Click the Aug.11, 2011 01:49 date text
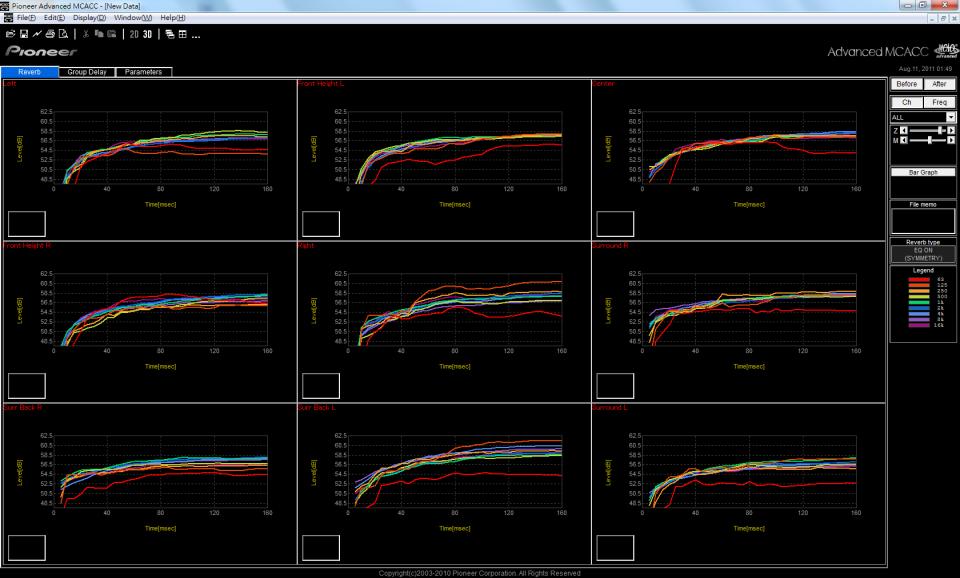 [925, 69]
